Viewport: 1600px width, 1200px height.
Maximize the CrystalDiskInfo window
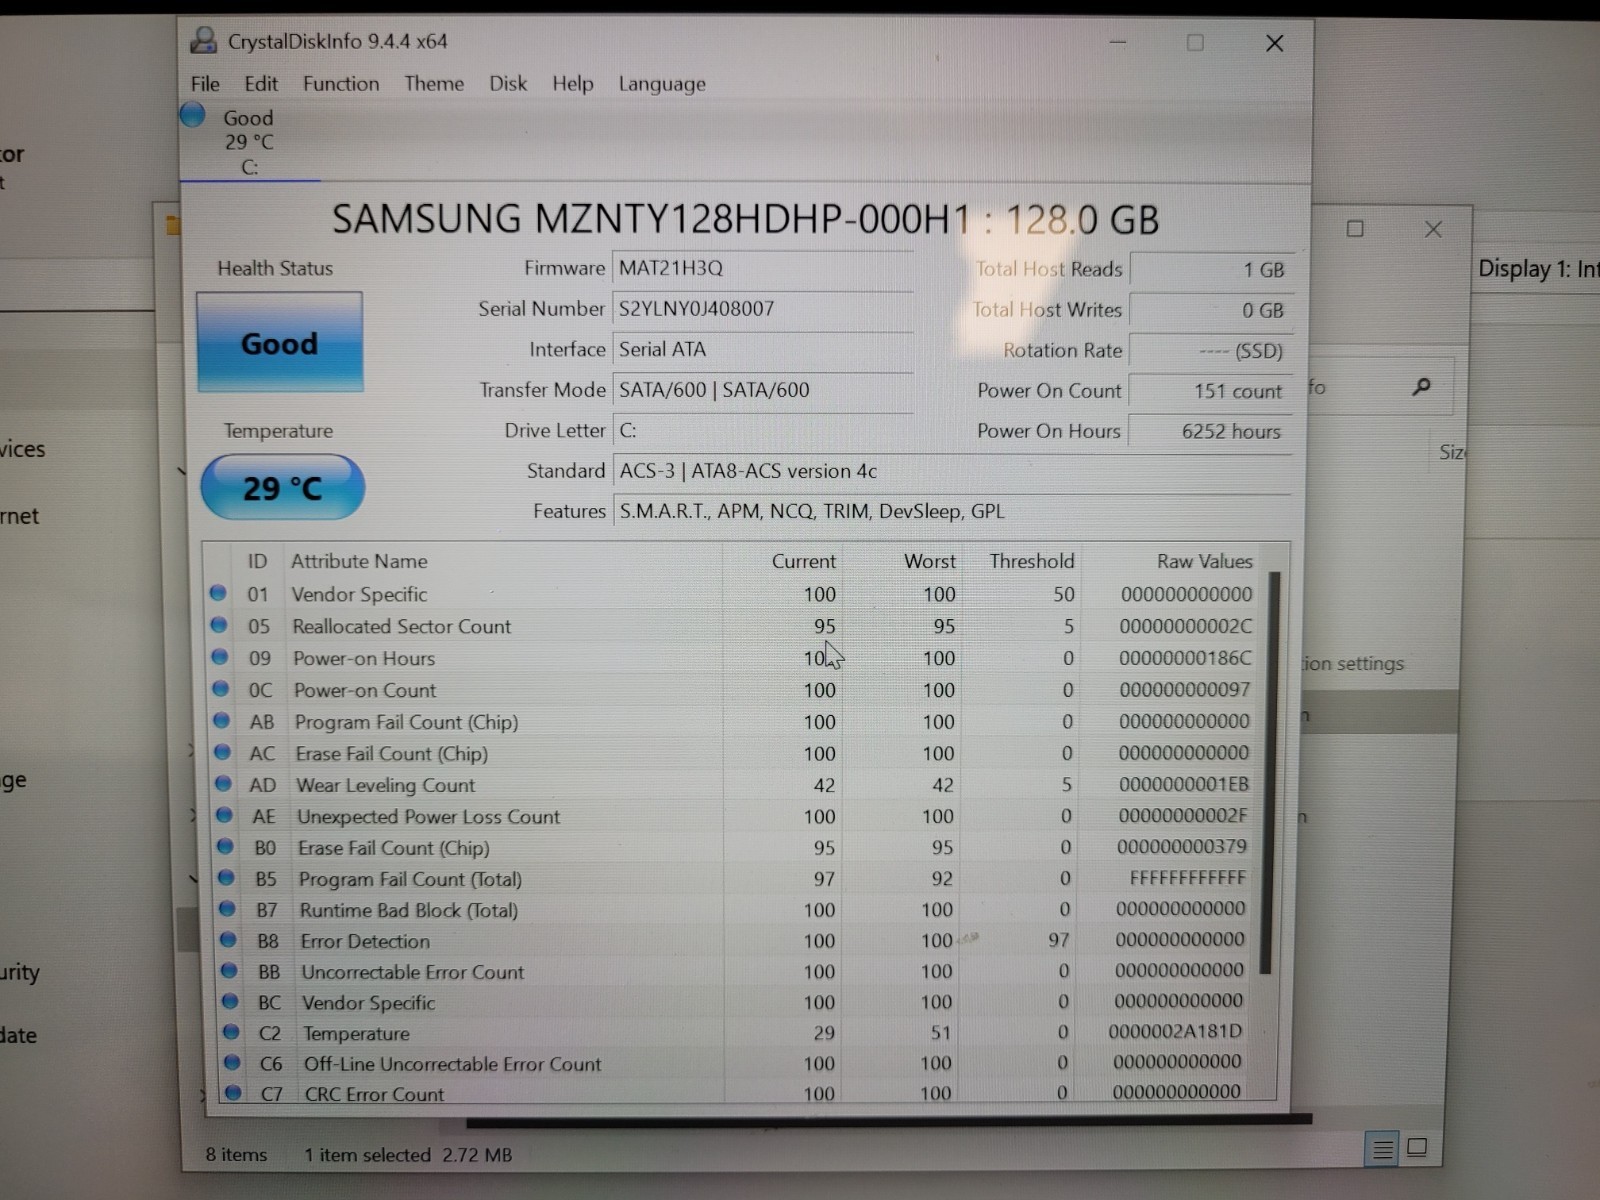tap(1195, 43)
